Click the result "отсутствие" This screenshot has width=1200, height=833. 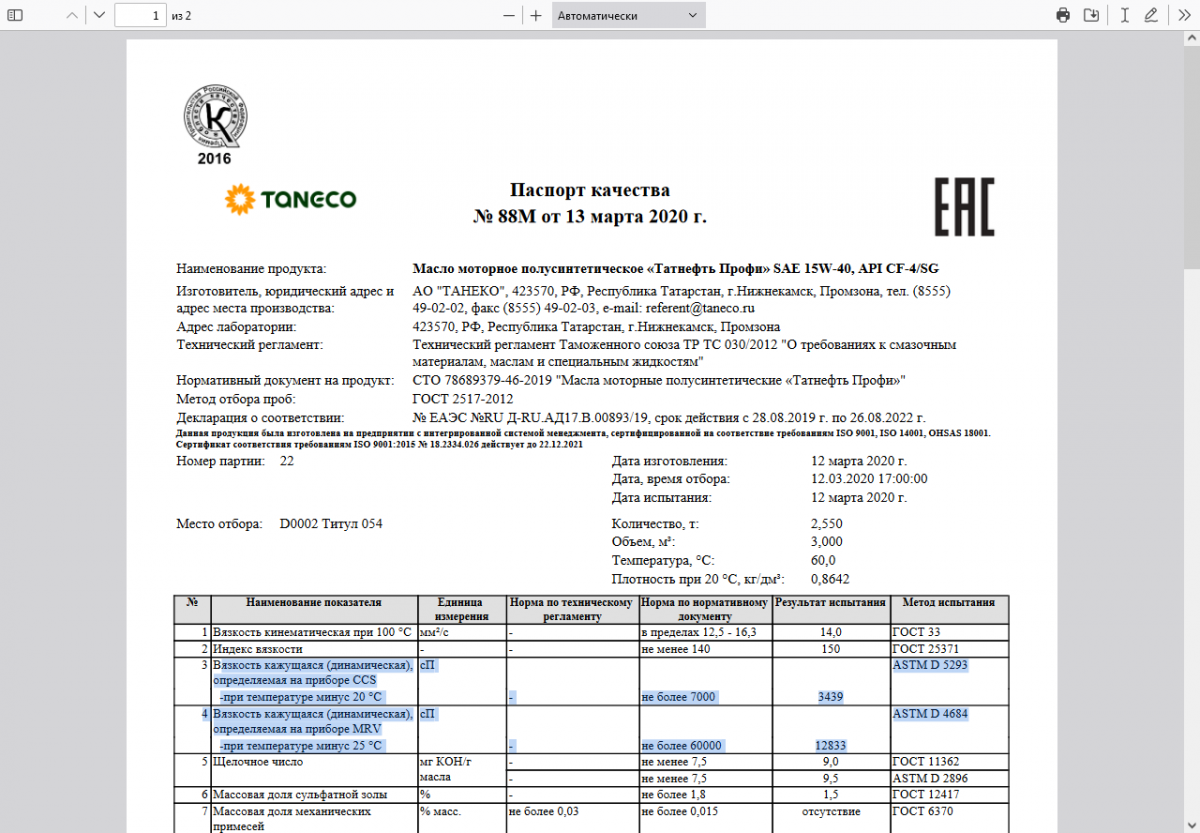(x=831, y=811)
